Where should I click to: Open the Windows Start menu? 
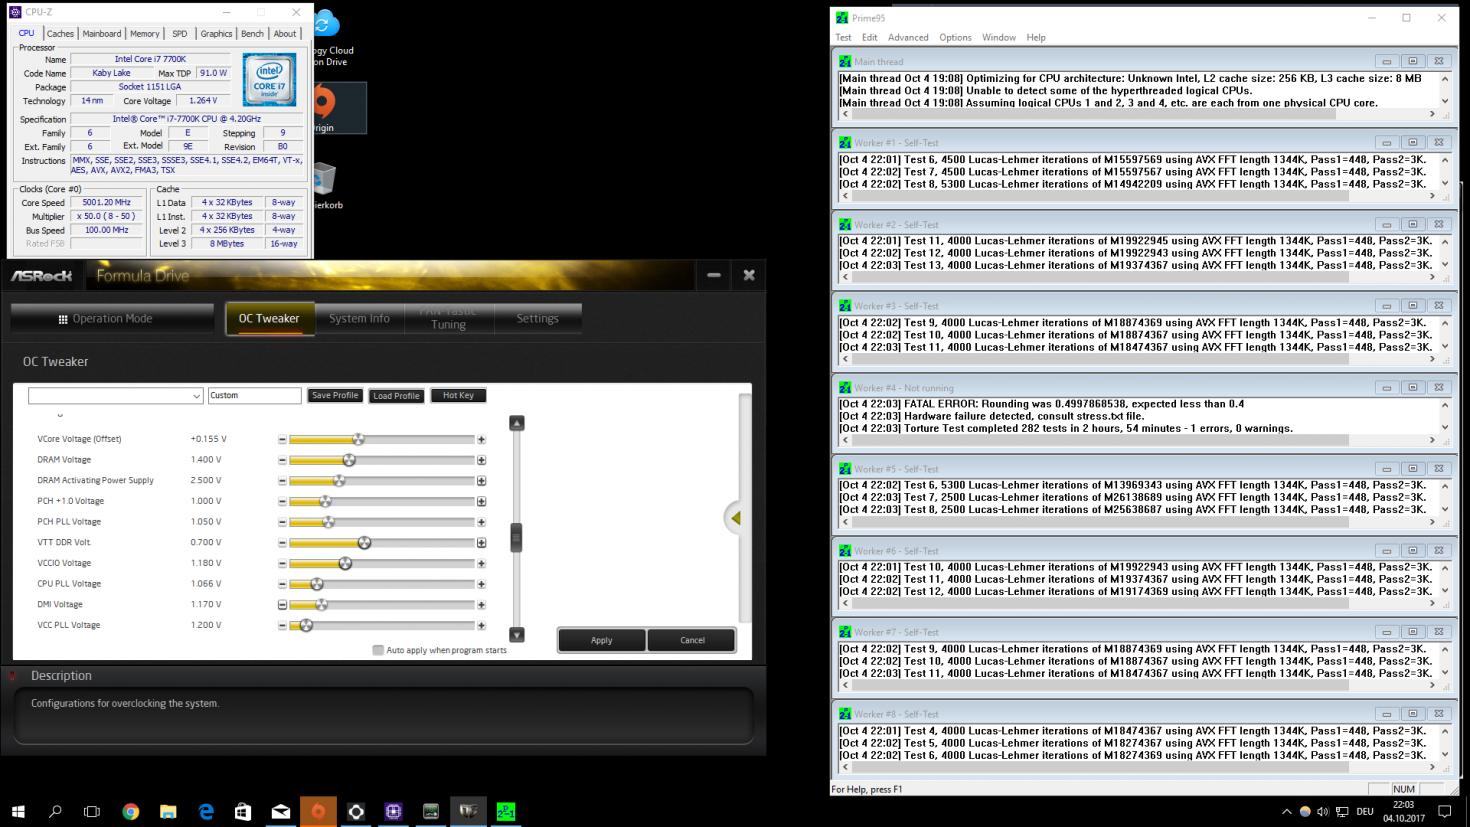18,811
